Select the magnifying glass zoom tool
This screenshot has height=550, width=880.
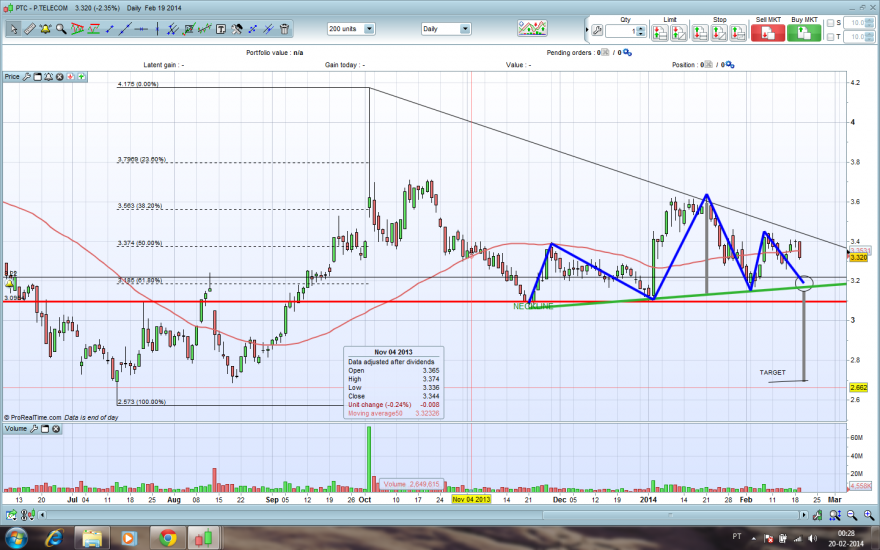click(x=61, y=29)
